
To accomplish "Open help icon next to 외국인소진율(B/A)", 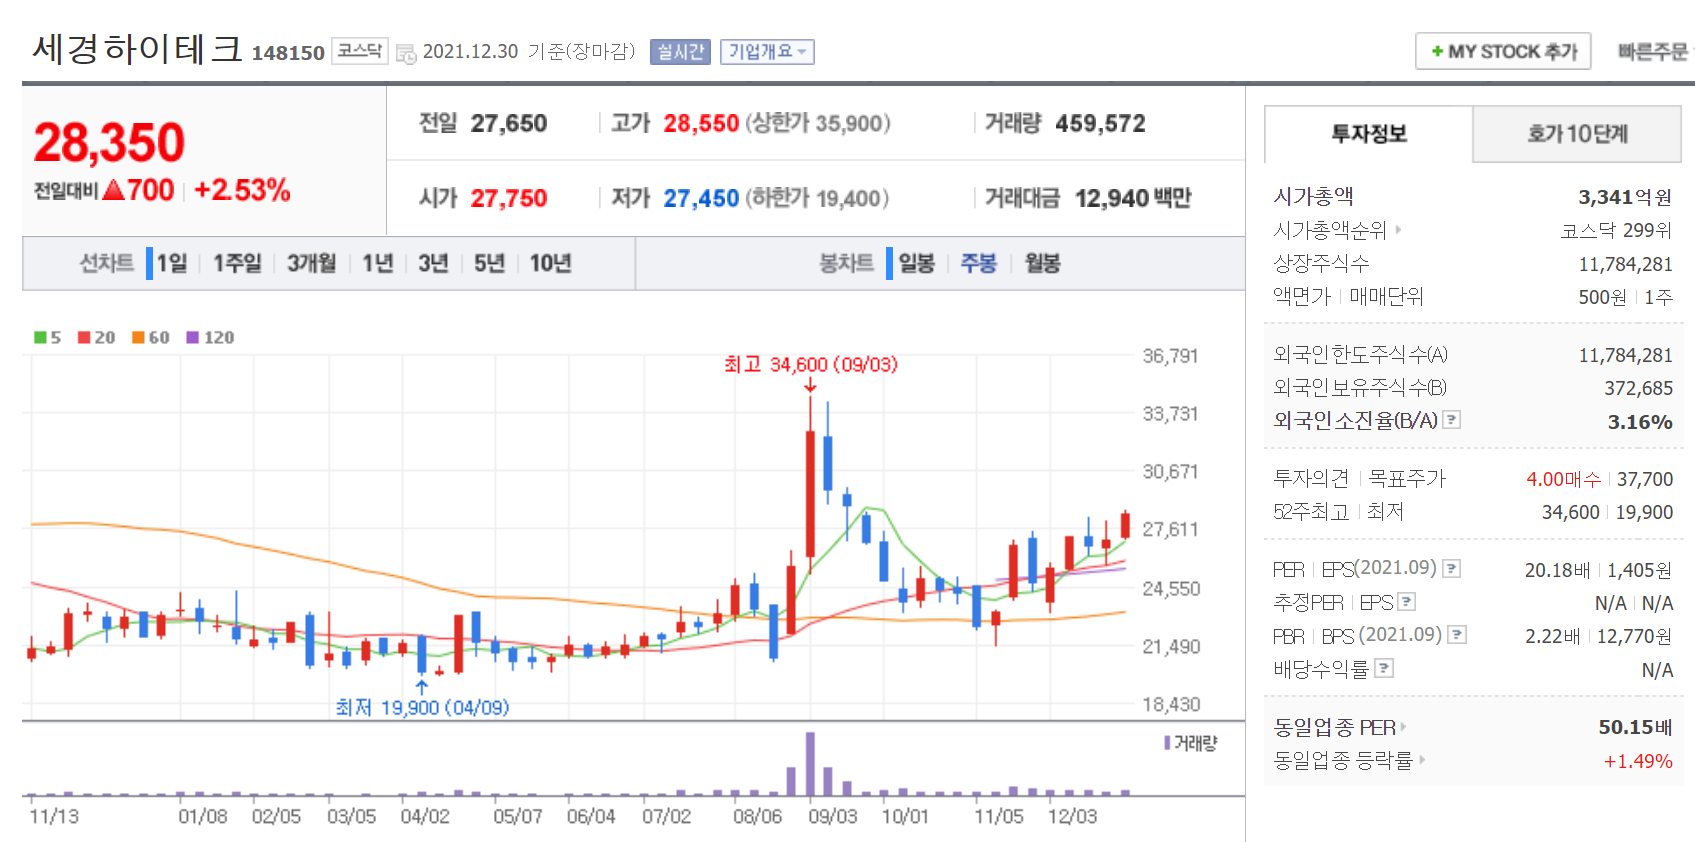I will coord(1452,420).
